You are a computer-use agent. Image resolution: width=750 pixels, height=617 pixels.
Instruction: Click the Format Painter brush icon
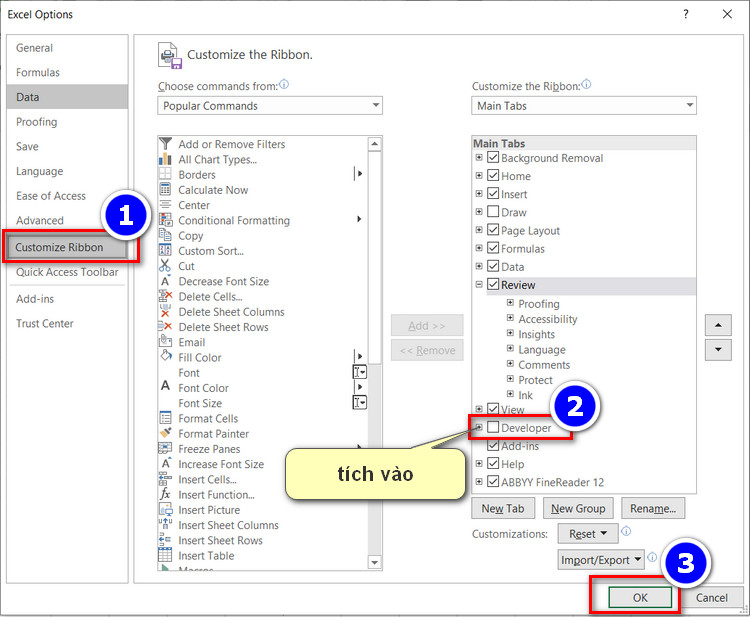pyautogui.click(x=166, y=434)
